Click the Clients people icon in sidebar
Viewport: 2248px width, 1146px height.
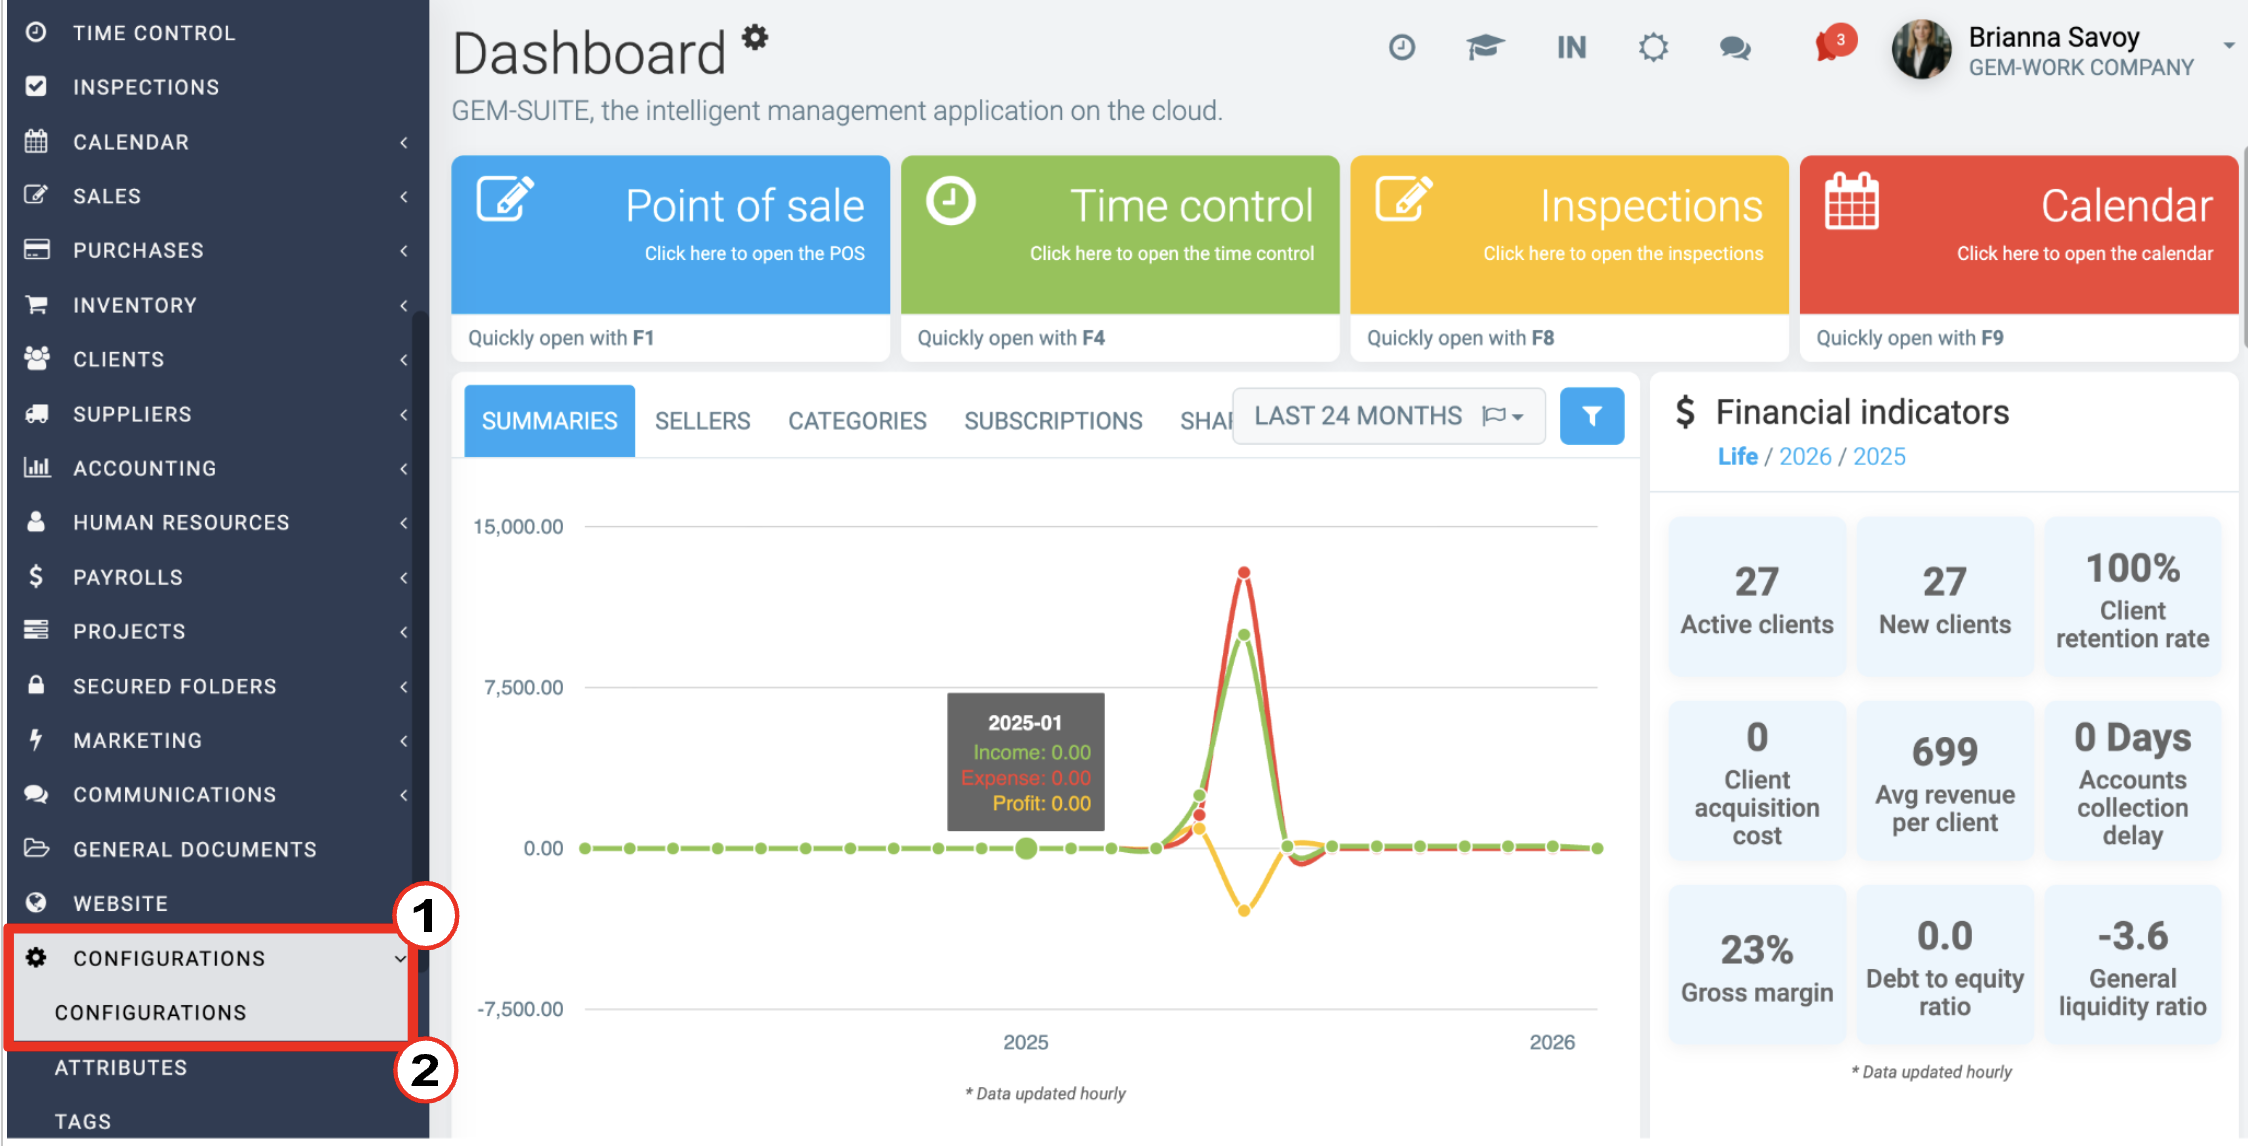tap(36, 358)
